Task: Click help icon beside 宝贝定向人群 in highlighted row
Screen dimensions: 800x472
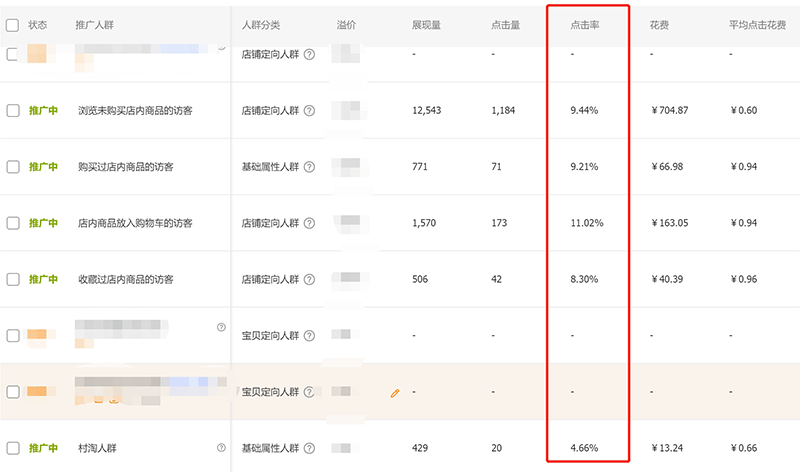Action: pos(309,392)
